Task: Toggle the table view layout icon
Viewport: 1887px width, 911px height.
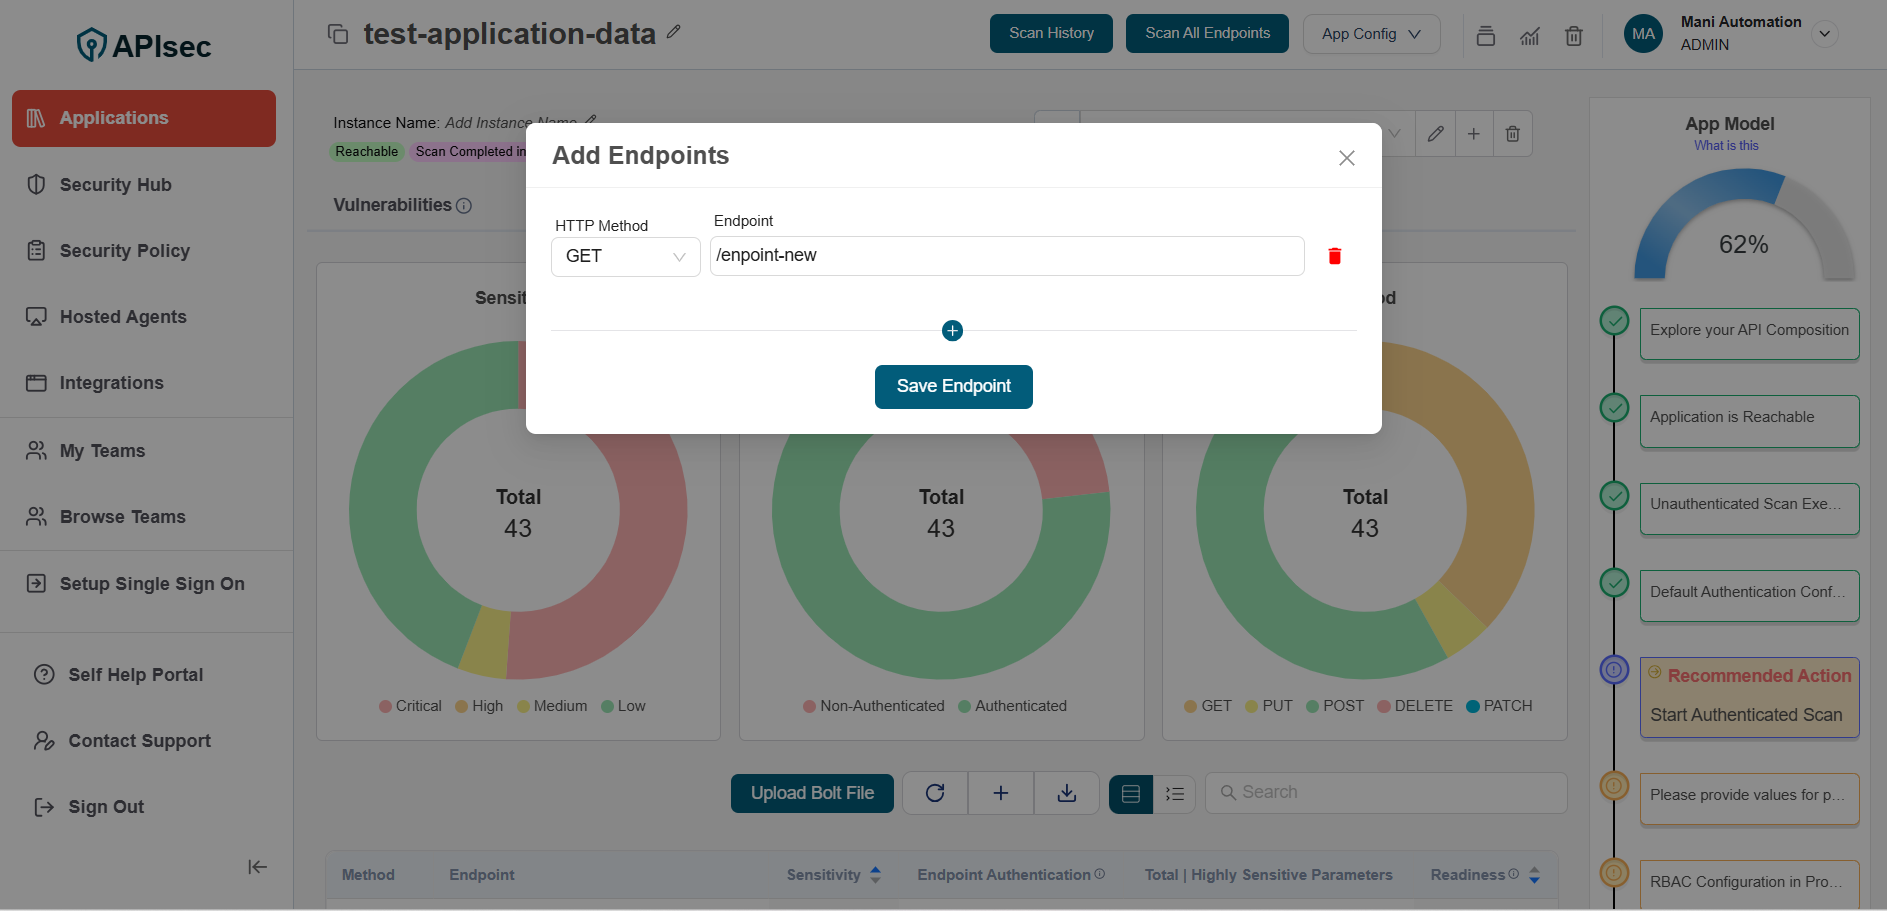Action: pyautogui.click(x=1130, y=793)
